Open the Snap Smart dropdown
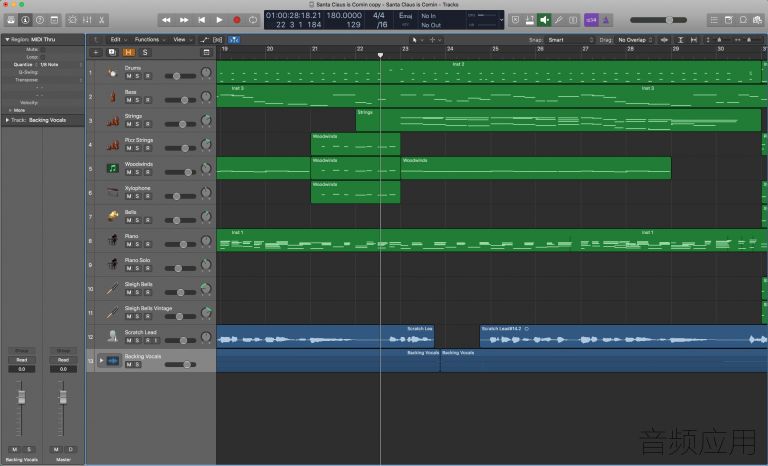The width and height of the screenshot is (768, 466). [570, 40]
